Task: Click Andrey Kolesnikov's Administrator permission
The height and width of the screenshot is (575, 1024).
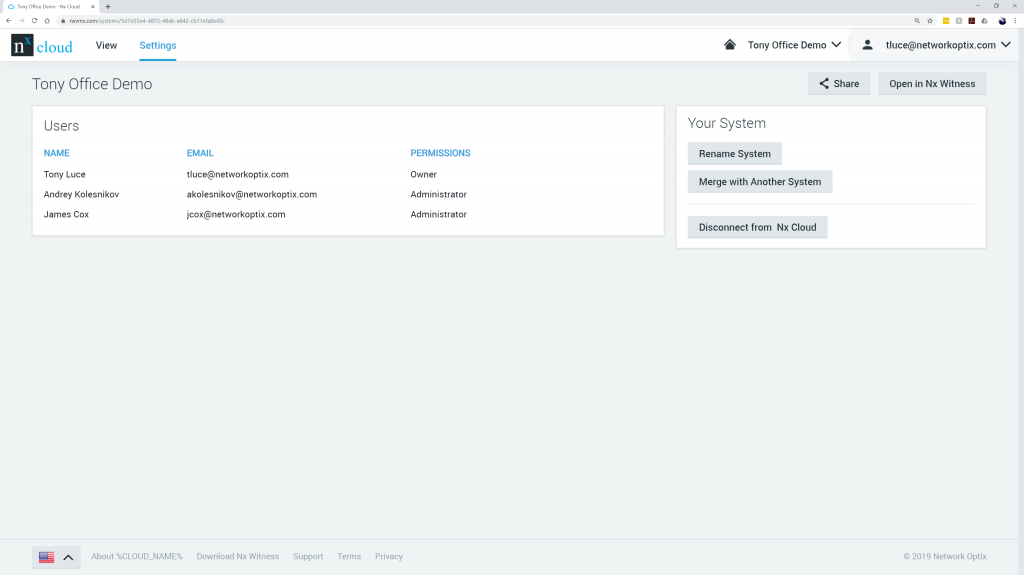Action: point(438,194)
